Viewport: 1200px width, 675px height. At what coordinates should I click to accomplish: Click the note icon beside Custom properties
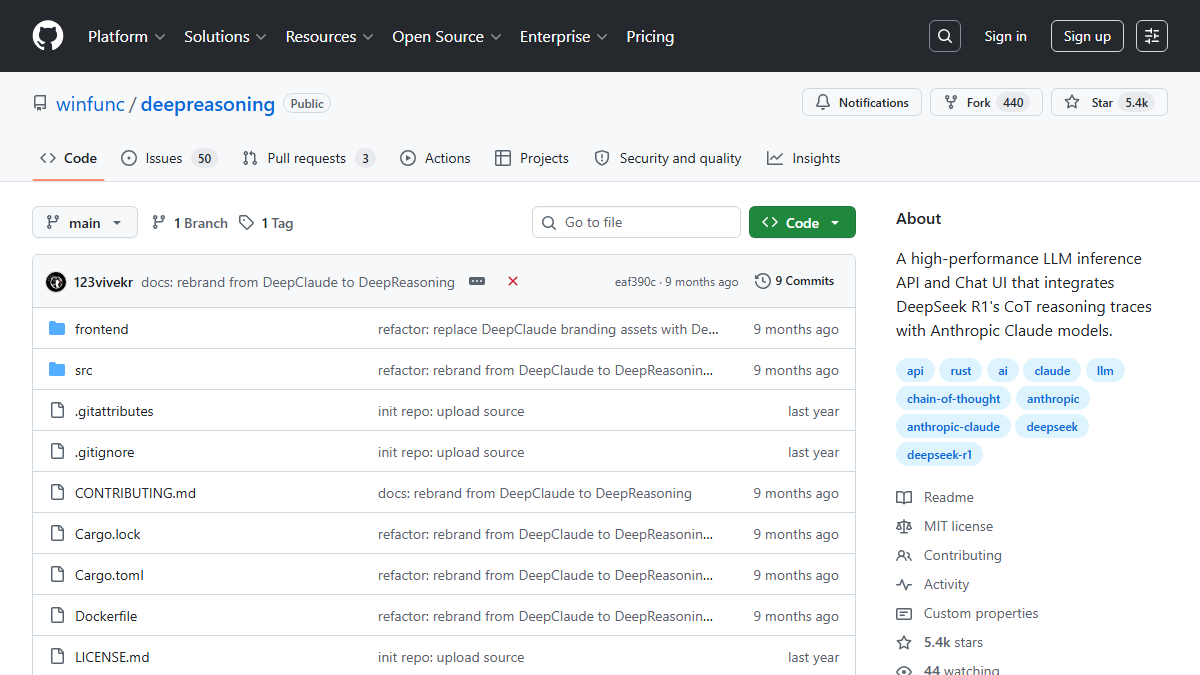point(904,613)
